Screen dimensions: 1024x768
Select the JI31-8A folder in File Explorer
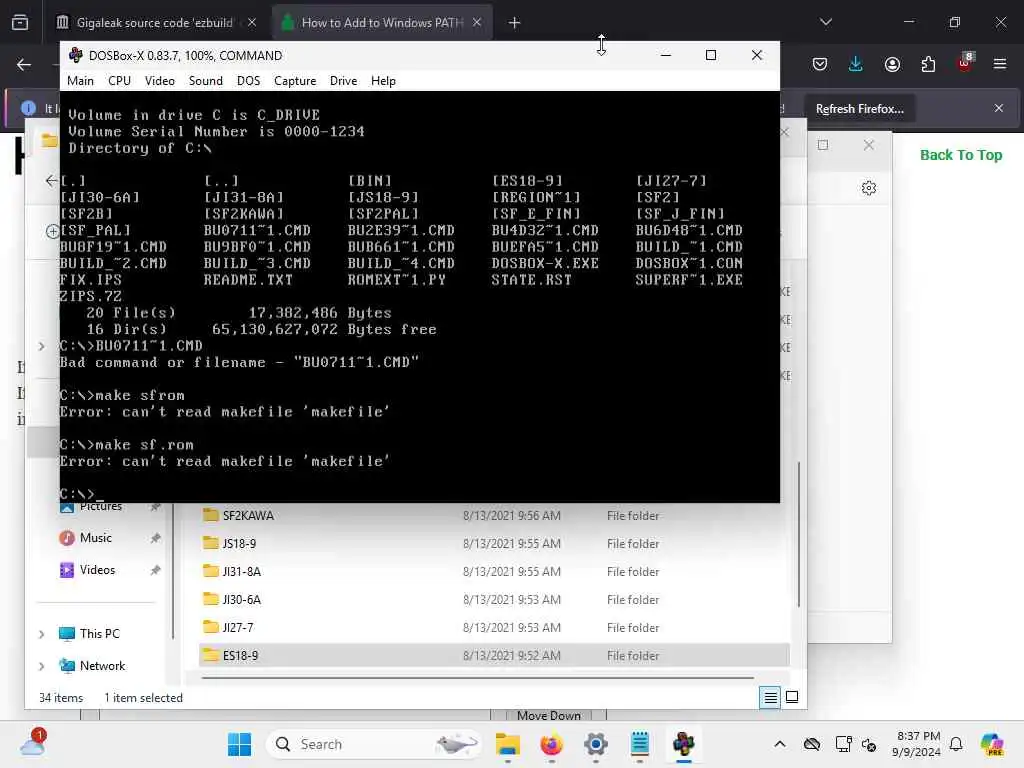pos(493,571)
